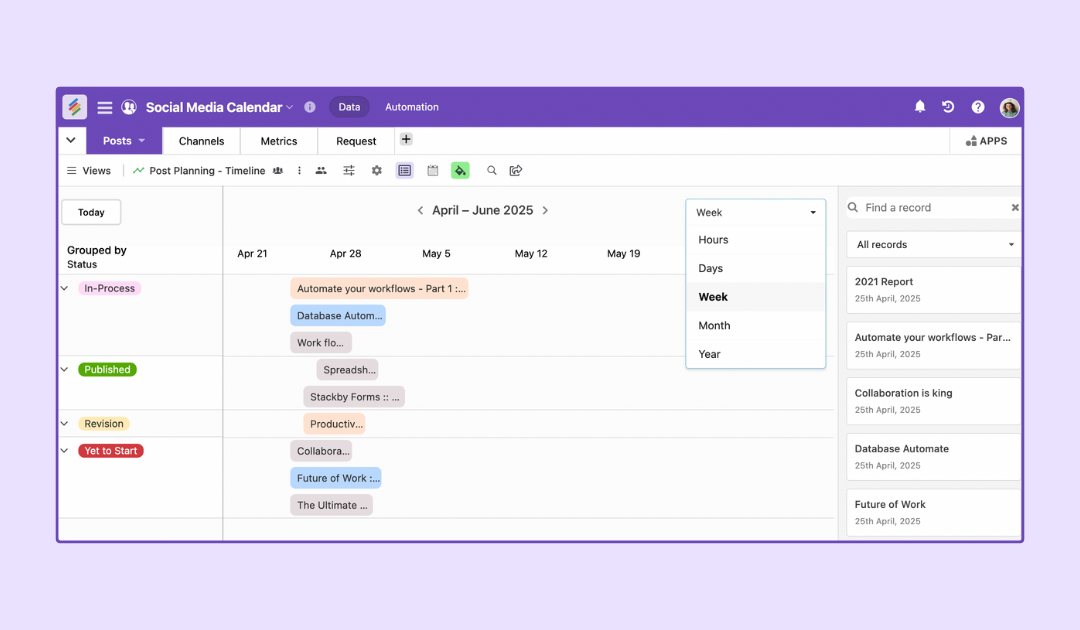Select Days from scale list
This screenshot has height=630, width=1080.
click(x=756, y=269)
